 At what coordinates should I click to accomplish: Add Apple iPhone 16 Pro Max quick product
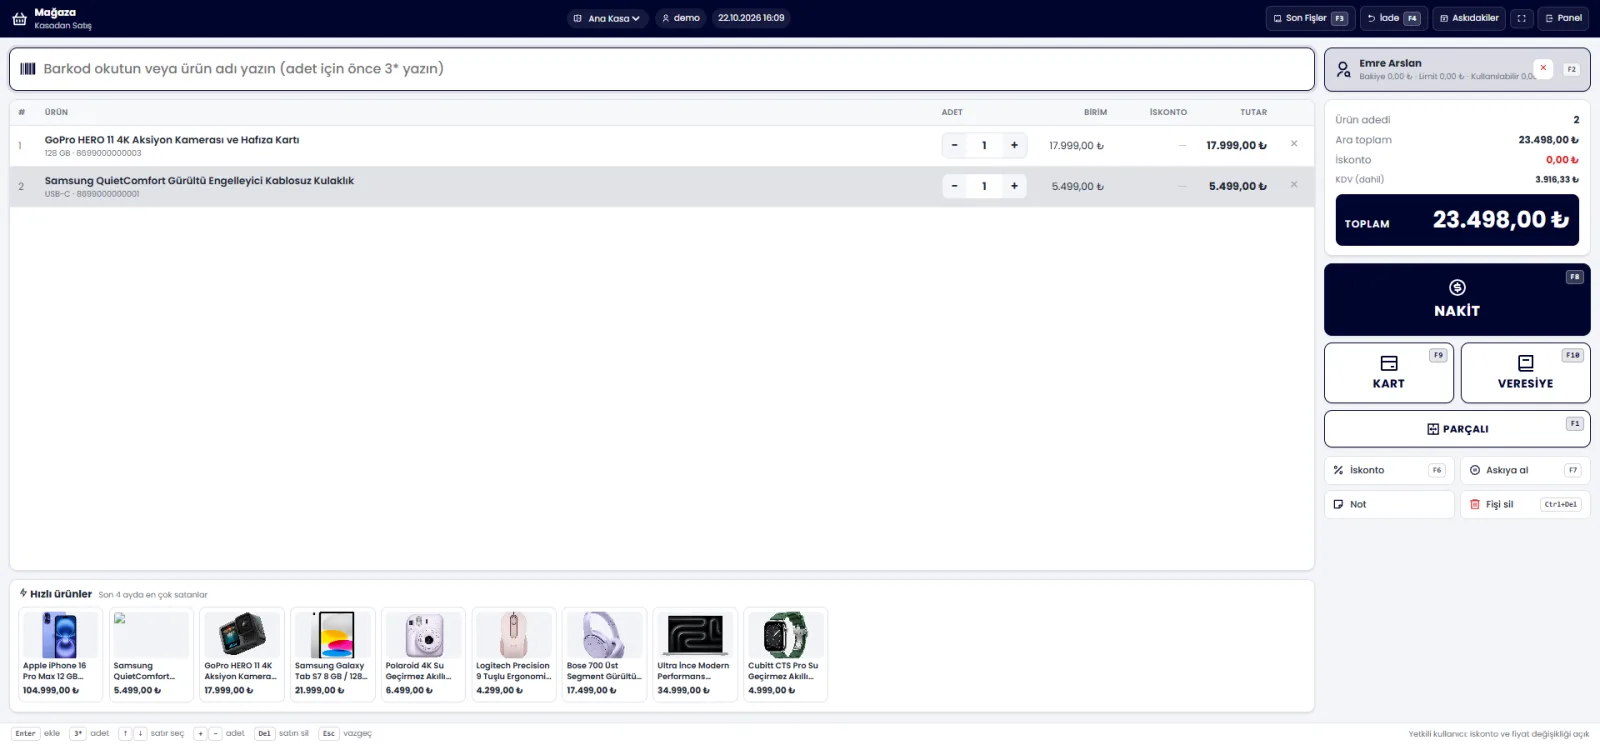(60, 654)
